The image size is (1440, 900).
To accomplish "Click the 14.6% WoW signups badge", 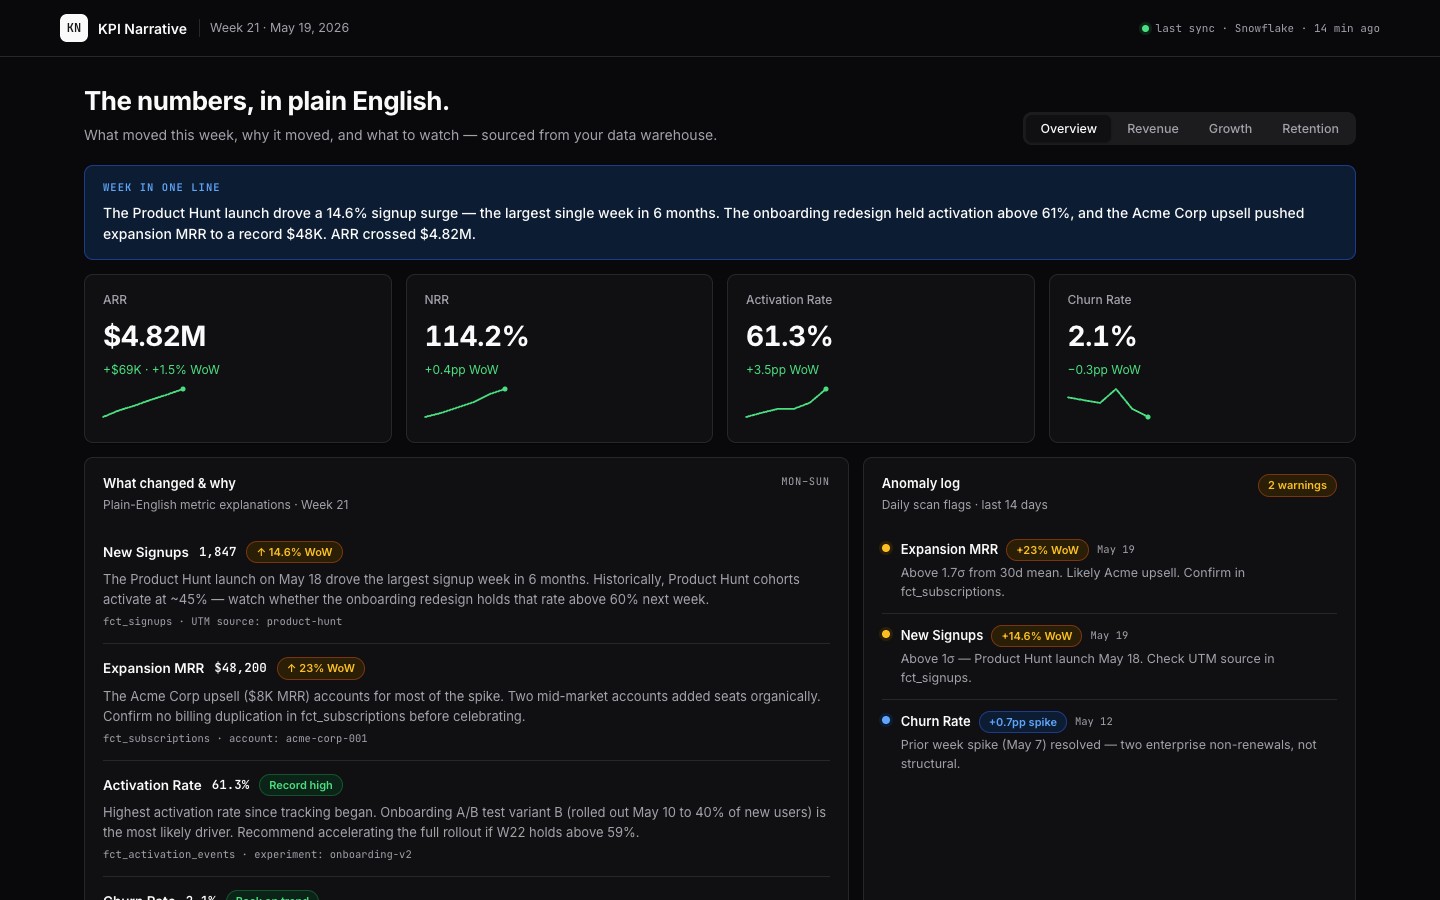I will click(294, 552).
